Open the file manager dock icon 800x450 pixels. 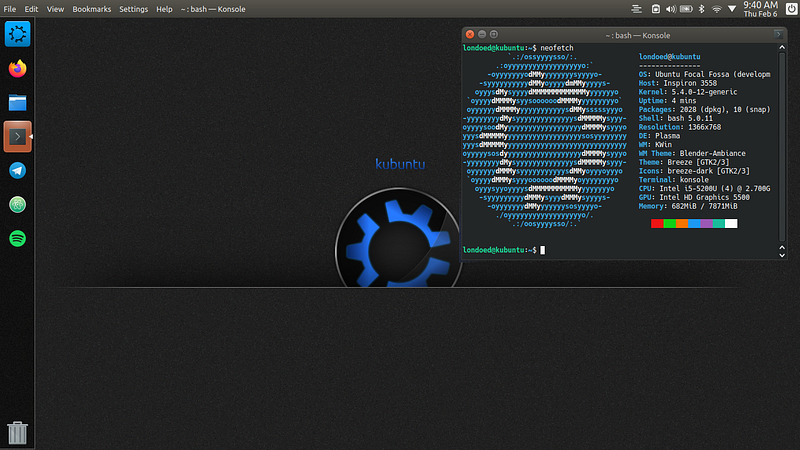pos(17,103)
